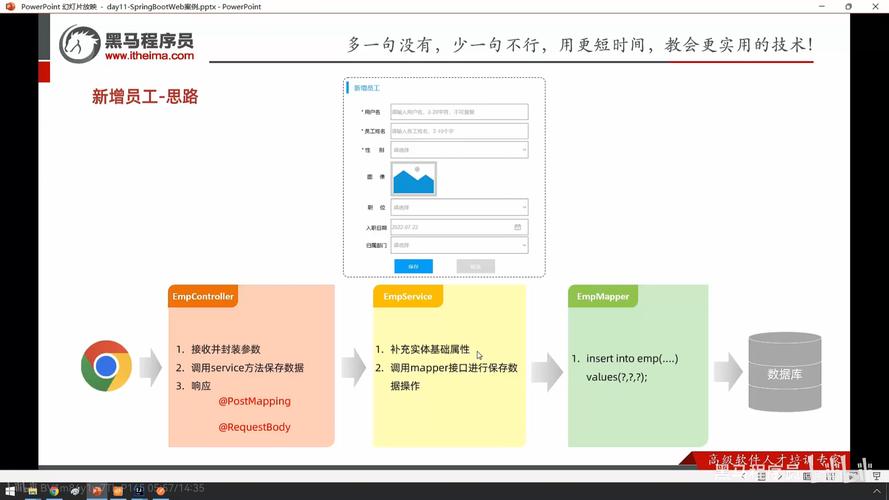Click the text values(?,?,?);
889x500 pixels.
tap(617, 376)
